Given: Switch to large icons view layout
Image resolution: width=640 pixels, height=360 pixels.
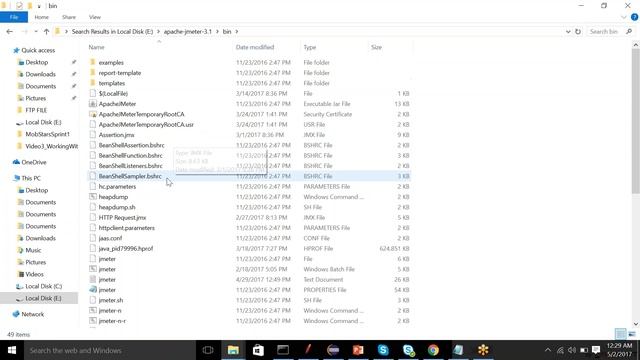Looking at the screenshot, I should click(x=632, y=334).
